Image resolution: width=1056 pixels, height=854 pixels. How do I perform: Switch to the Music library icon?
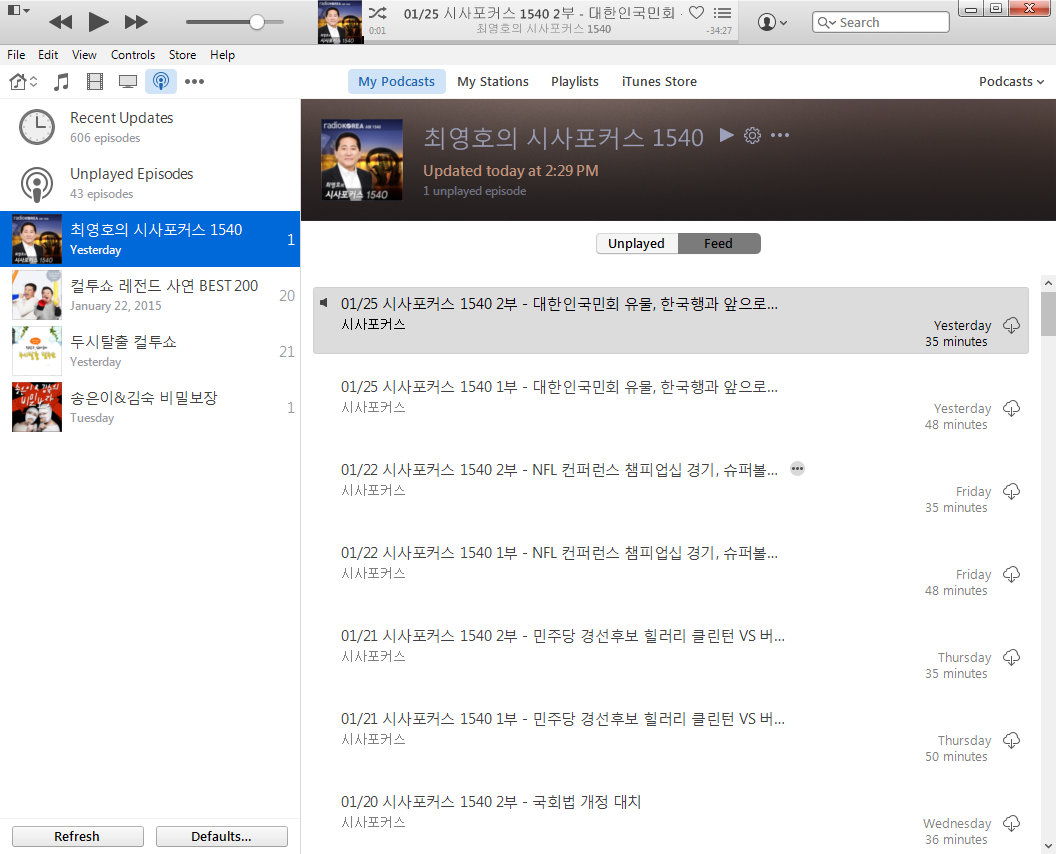61,81
